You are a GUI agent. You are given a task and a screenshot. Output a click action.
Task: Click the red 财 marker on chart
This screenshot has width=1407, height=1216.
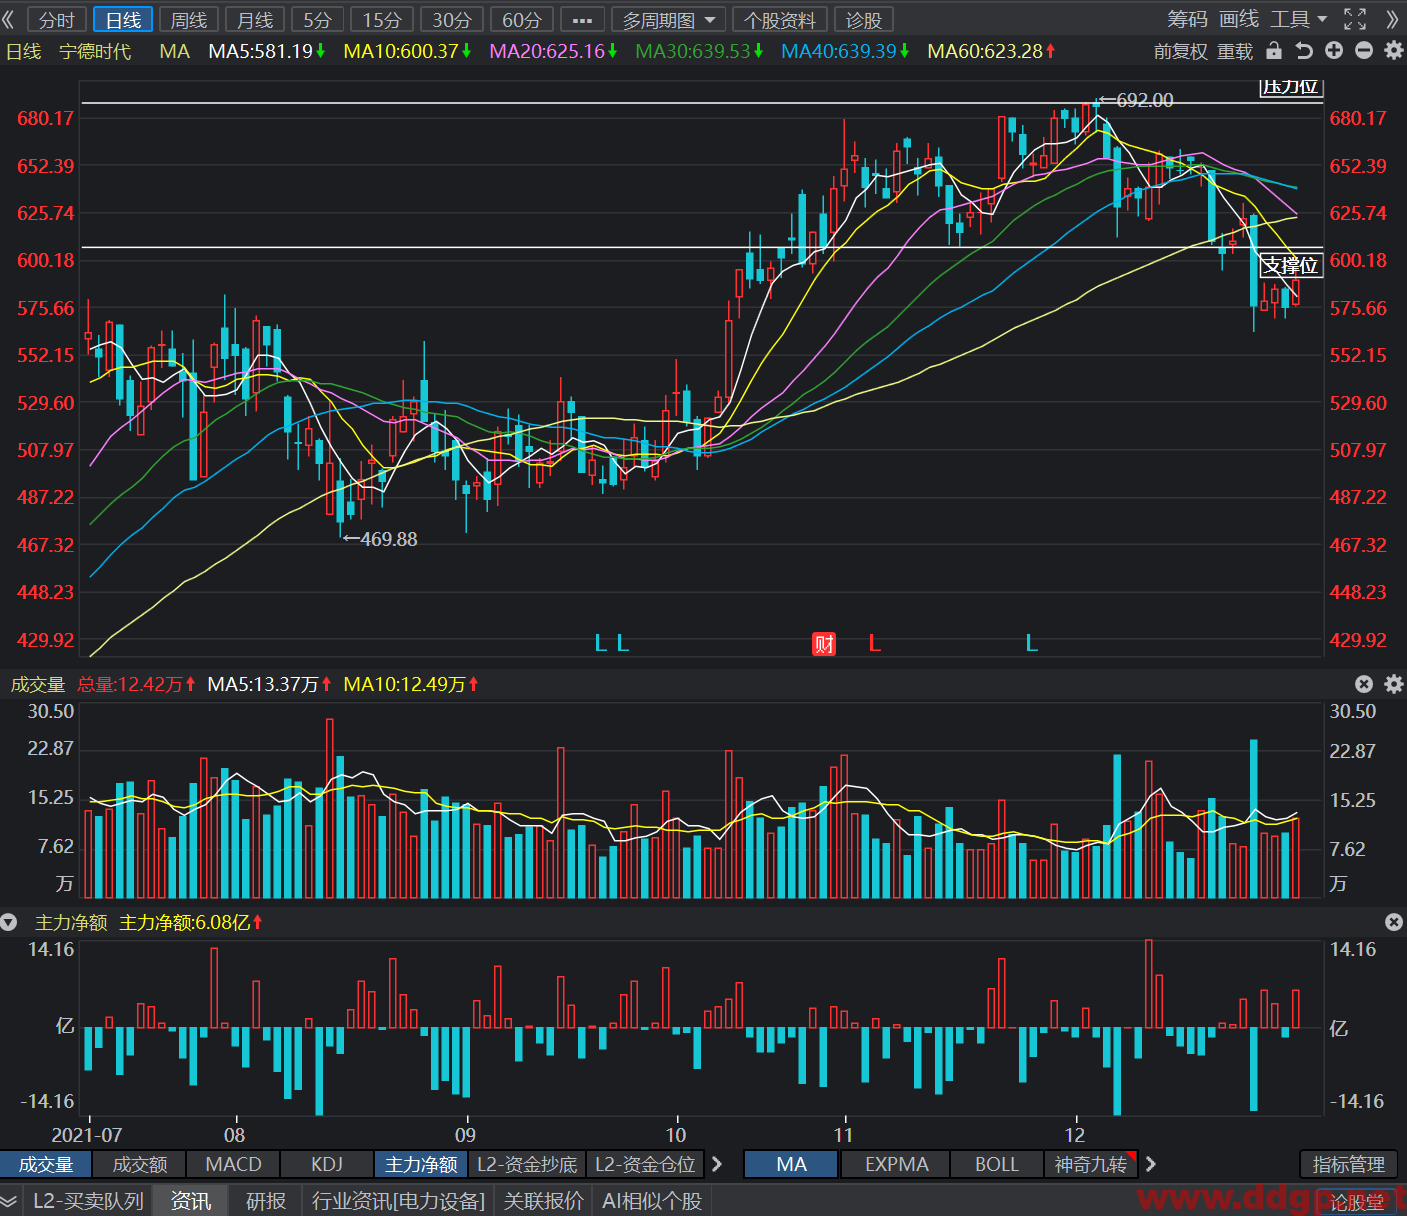pyautogui.click(x=824, y=643)
